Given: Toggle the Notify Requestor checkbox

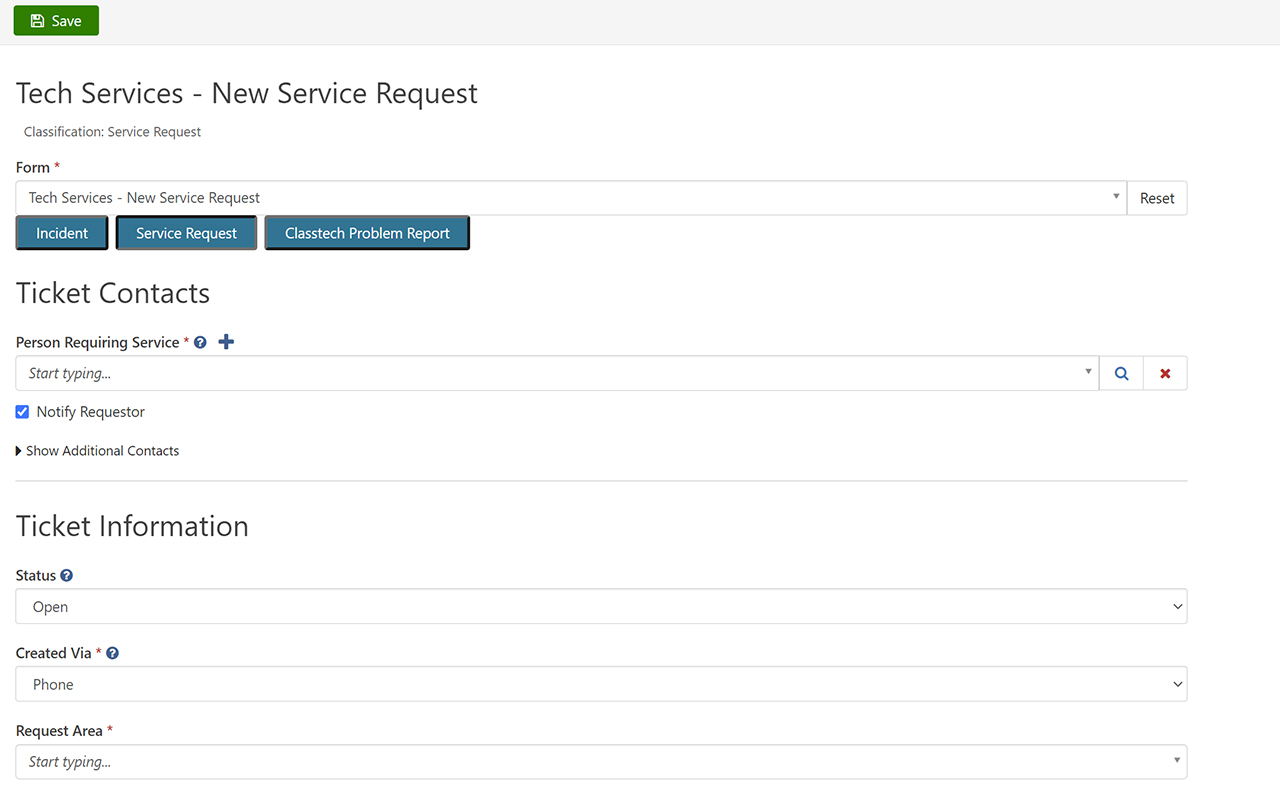Looking at the screenshot, I should [22, 412].
